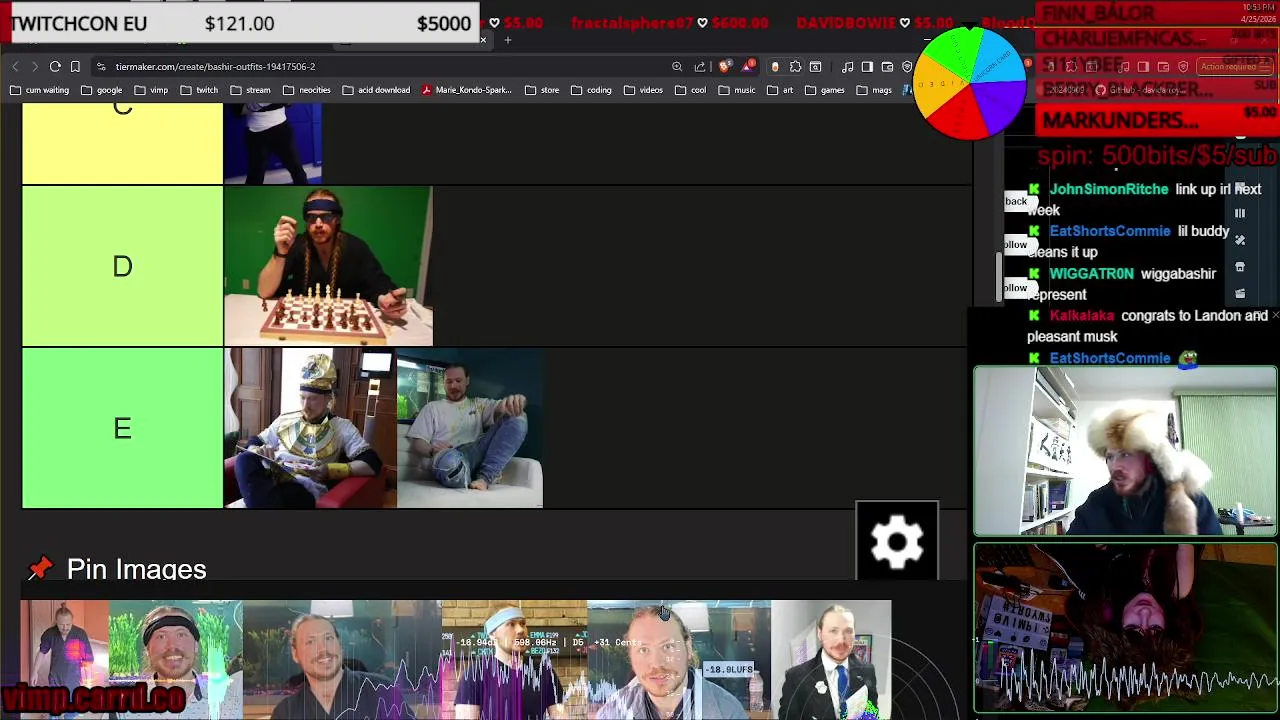1280x720 pixels.
Task: Click clapperboard icon in right window sidebar
Action: (1240, 294)
